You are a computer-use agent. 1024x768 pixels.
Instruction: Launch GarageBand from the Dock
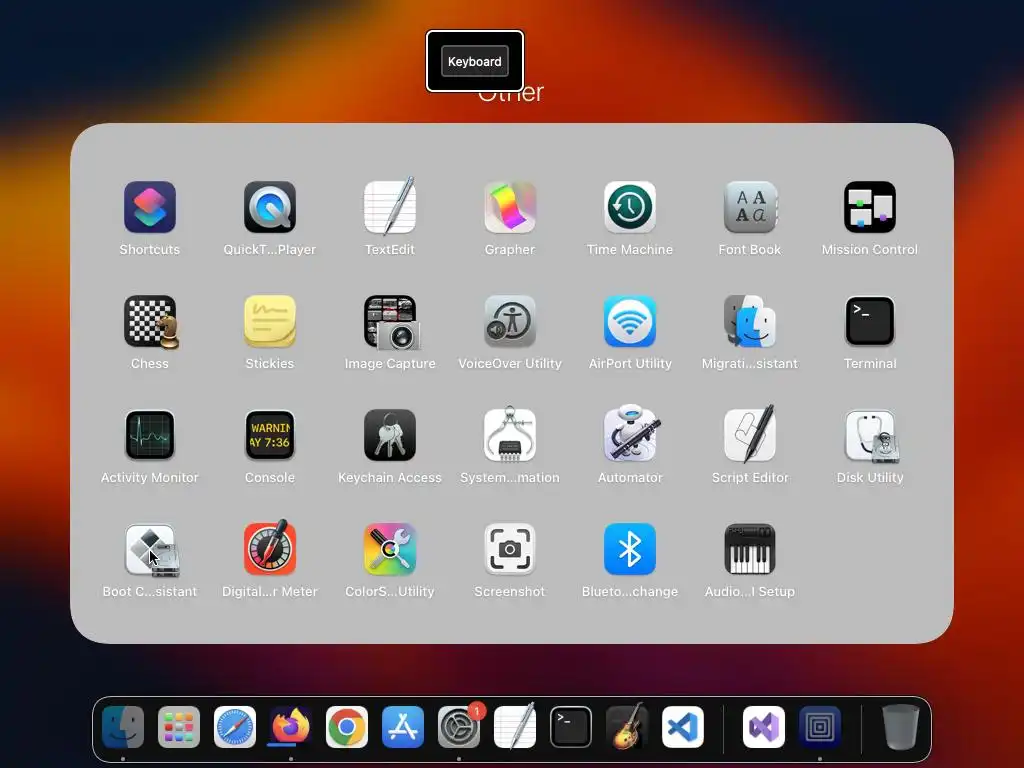(627, 726)
